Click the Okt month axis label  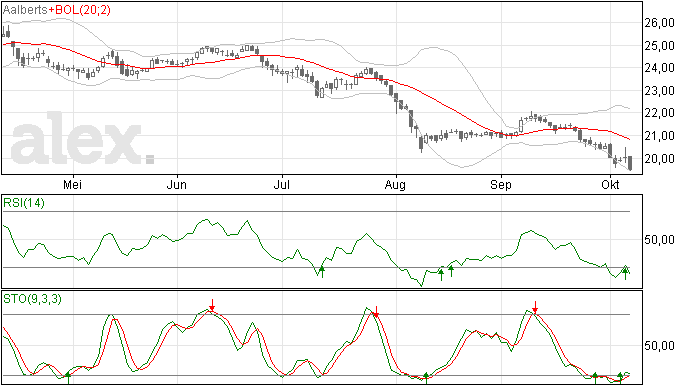tap(610, 184)
